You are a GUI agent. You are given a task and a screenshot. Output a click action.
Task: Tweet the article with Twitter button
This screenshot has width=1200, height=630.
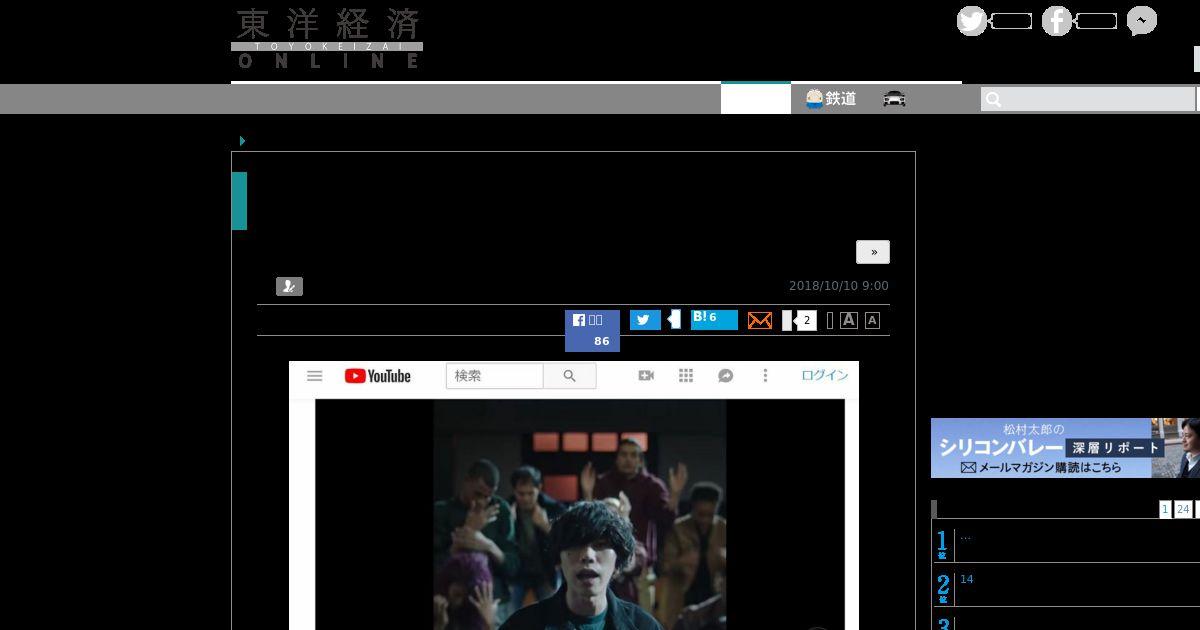click(x=645, y=320)
